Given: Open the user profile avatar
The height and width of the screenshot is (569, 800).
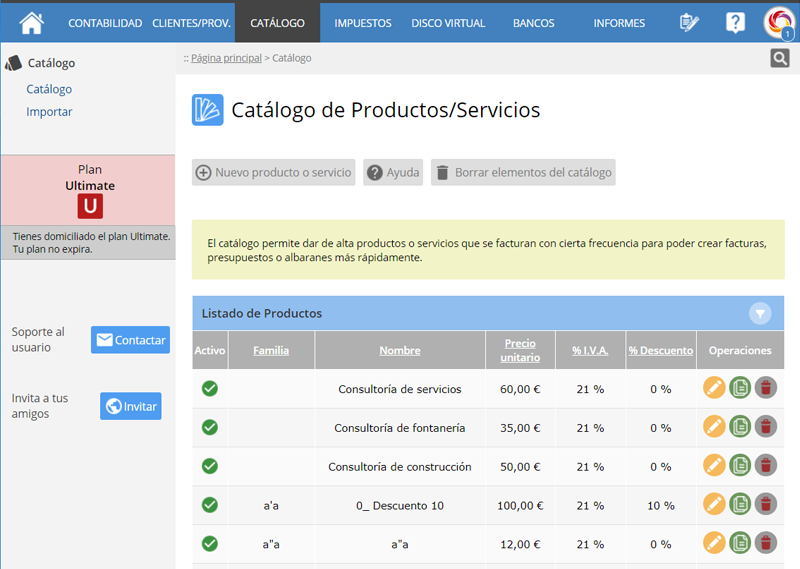Looking at the screenshot, I should point(779,23).
